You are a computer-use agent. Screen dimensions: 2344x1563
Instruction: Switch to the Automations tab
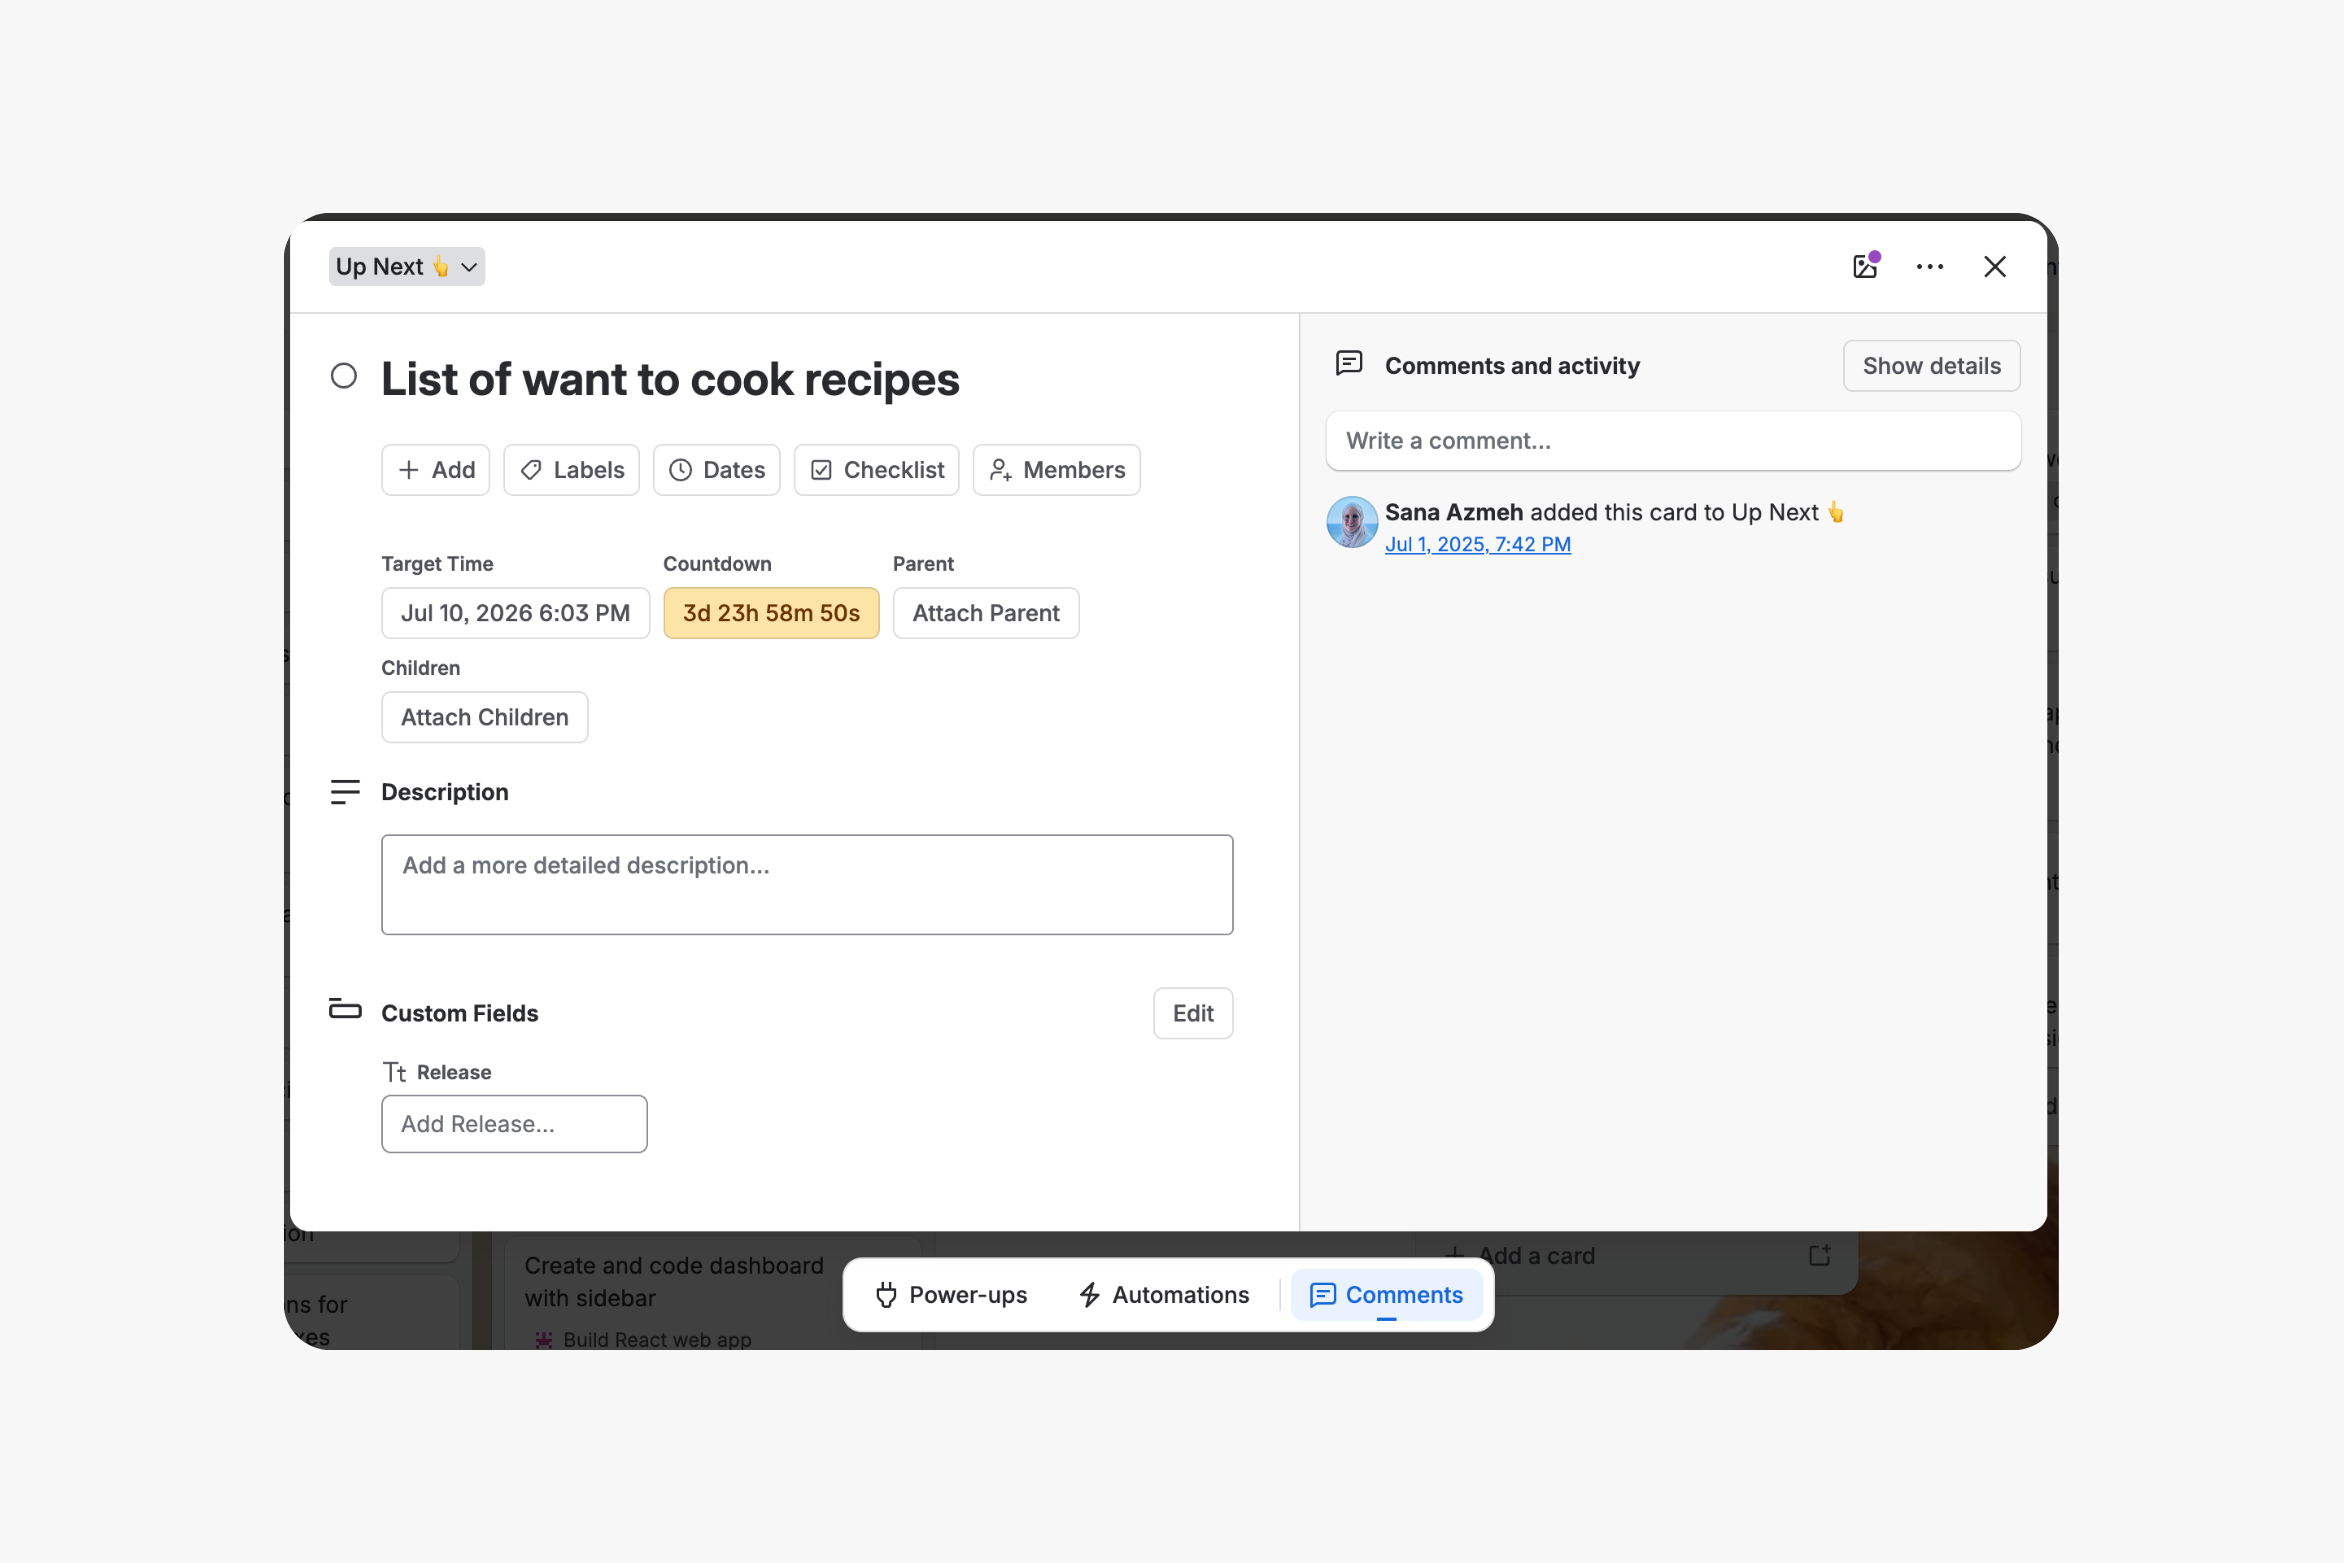1165,1295
